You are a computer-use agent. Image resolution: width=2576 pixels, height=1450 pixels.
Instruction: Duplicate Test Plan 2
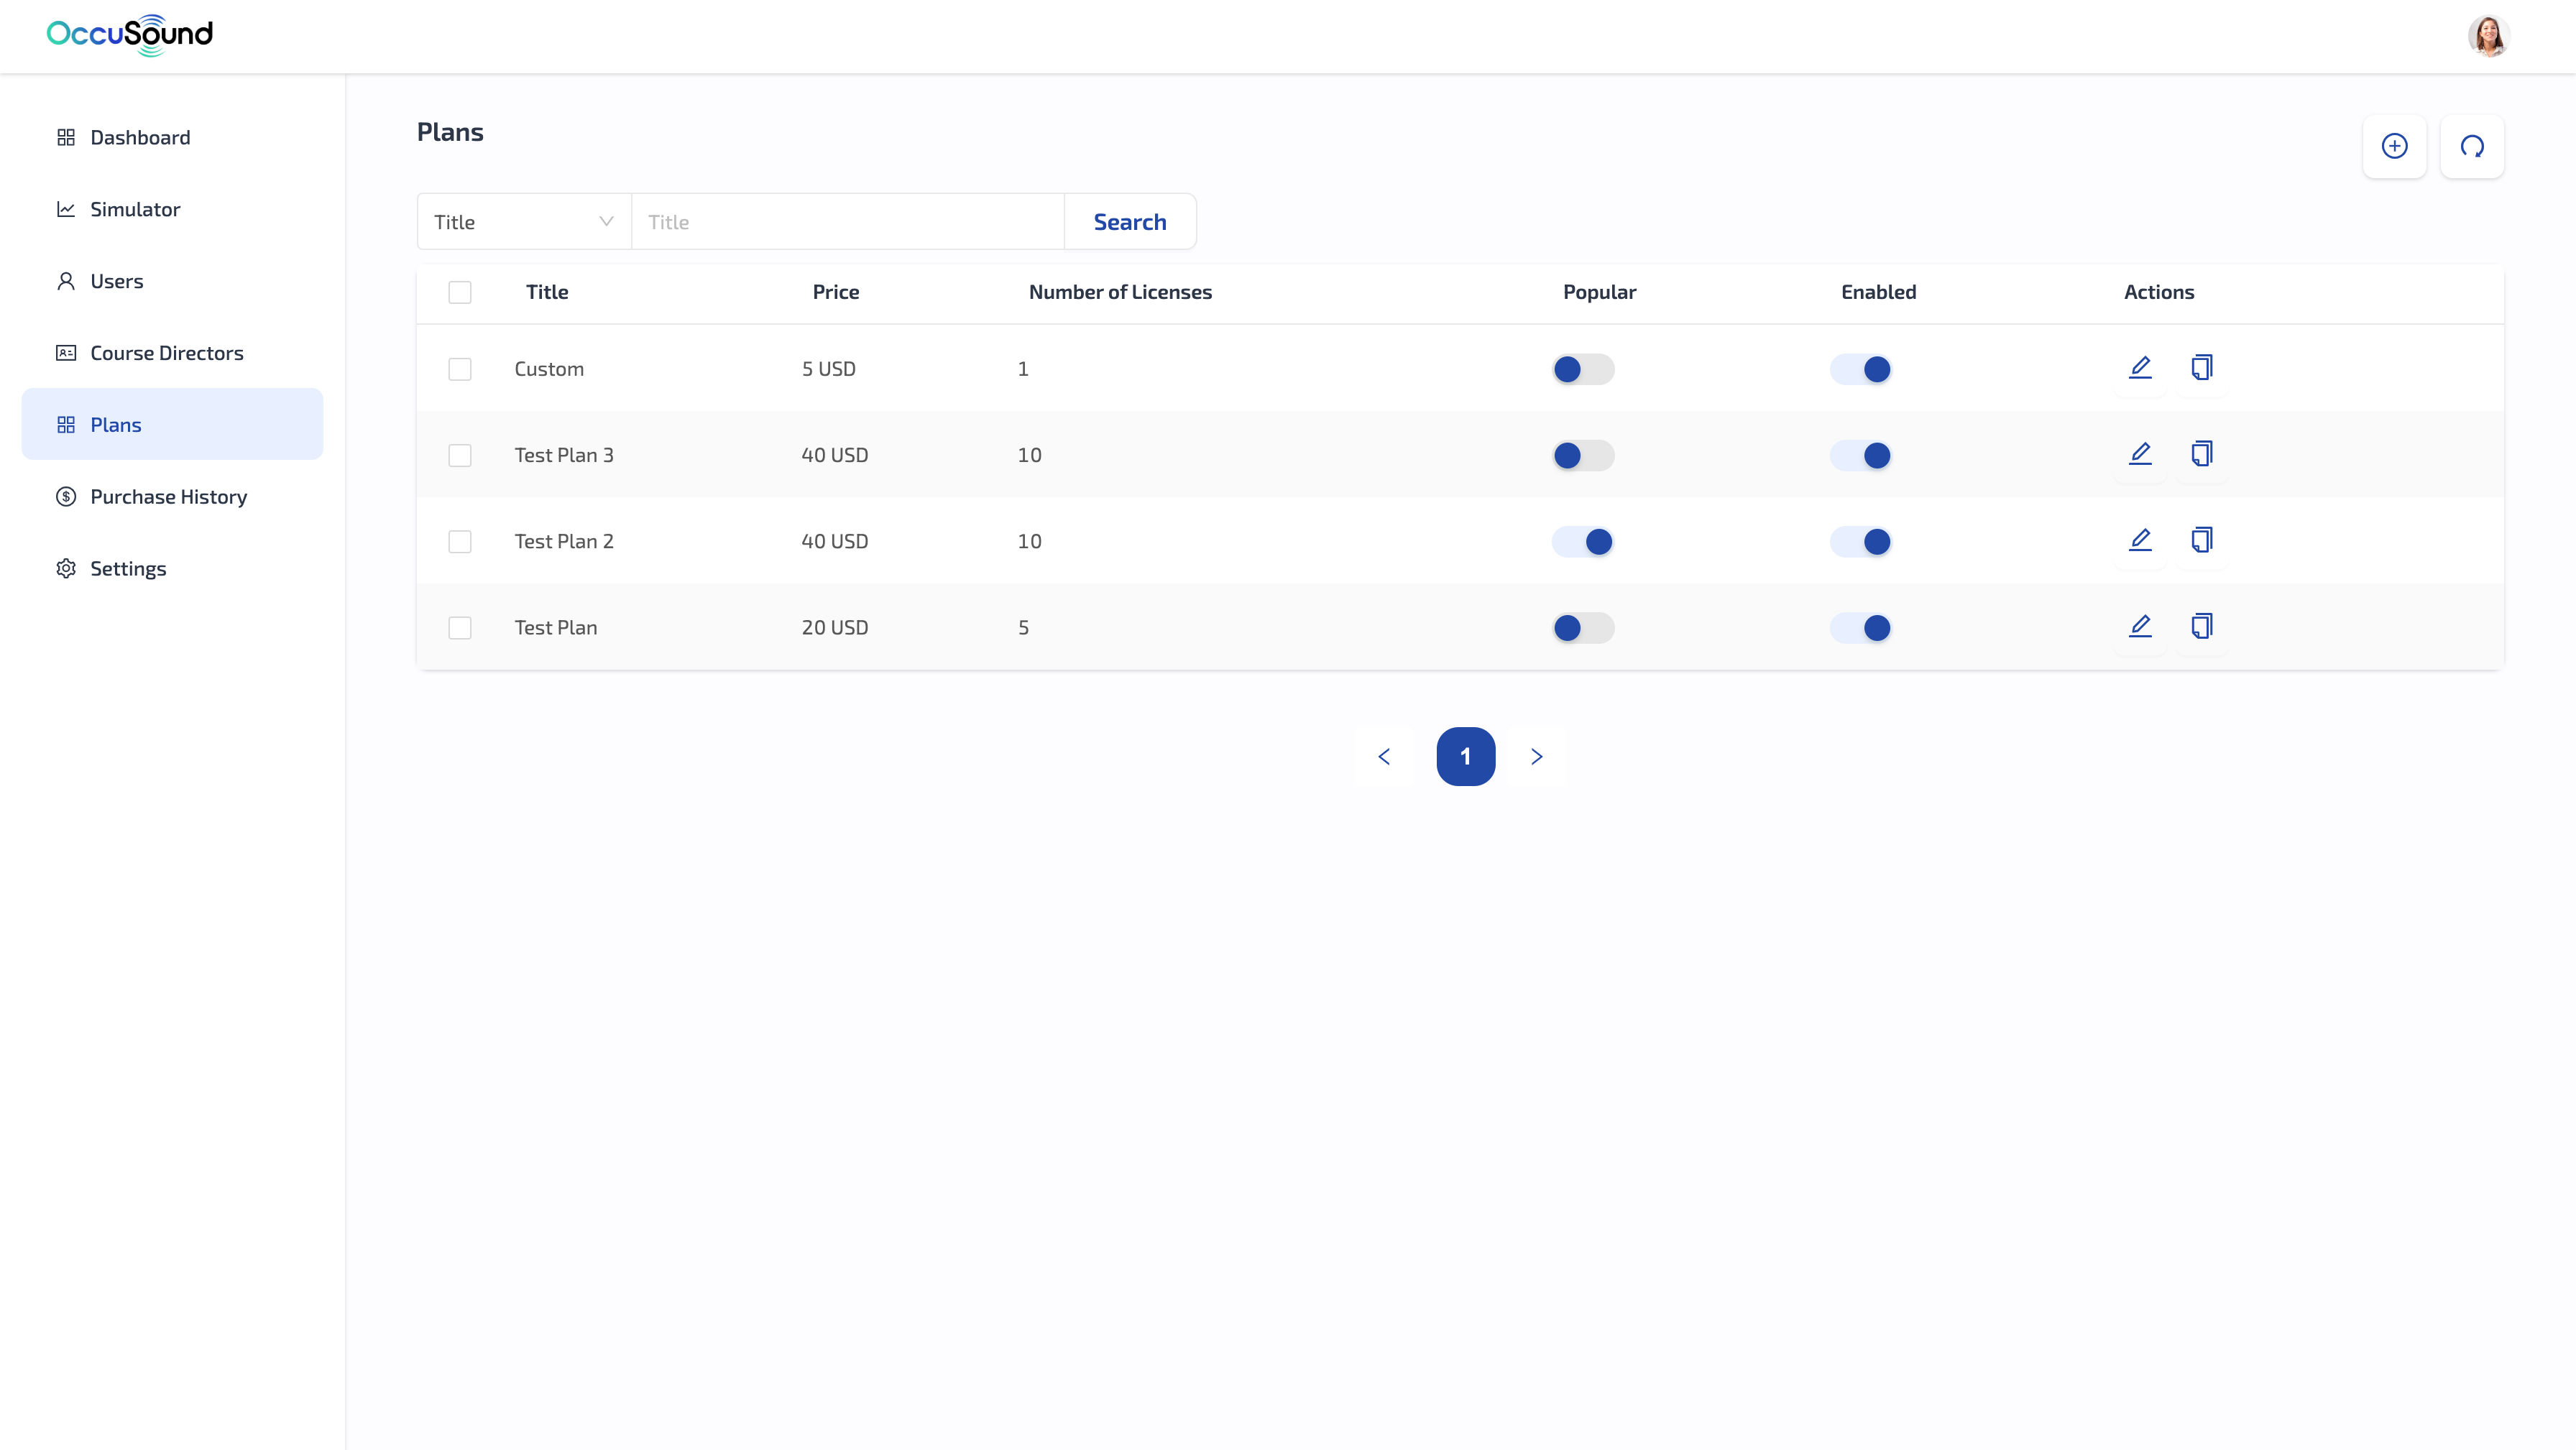coord(2202,540)
